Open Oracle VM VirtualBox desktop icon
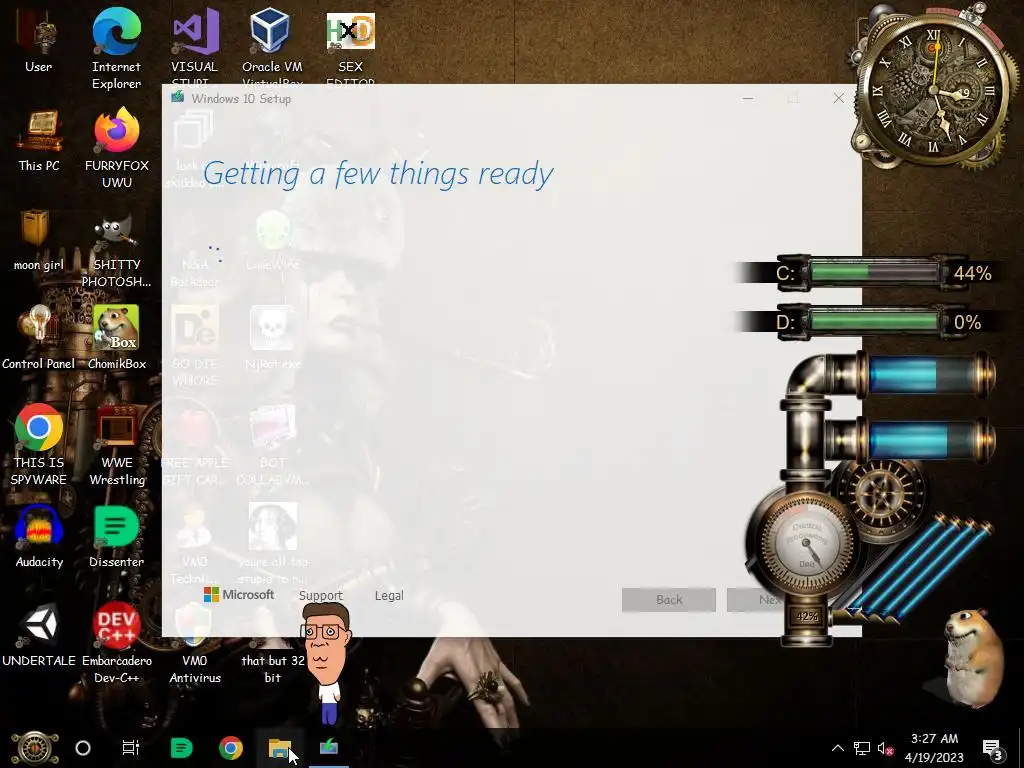 [272, 46]
